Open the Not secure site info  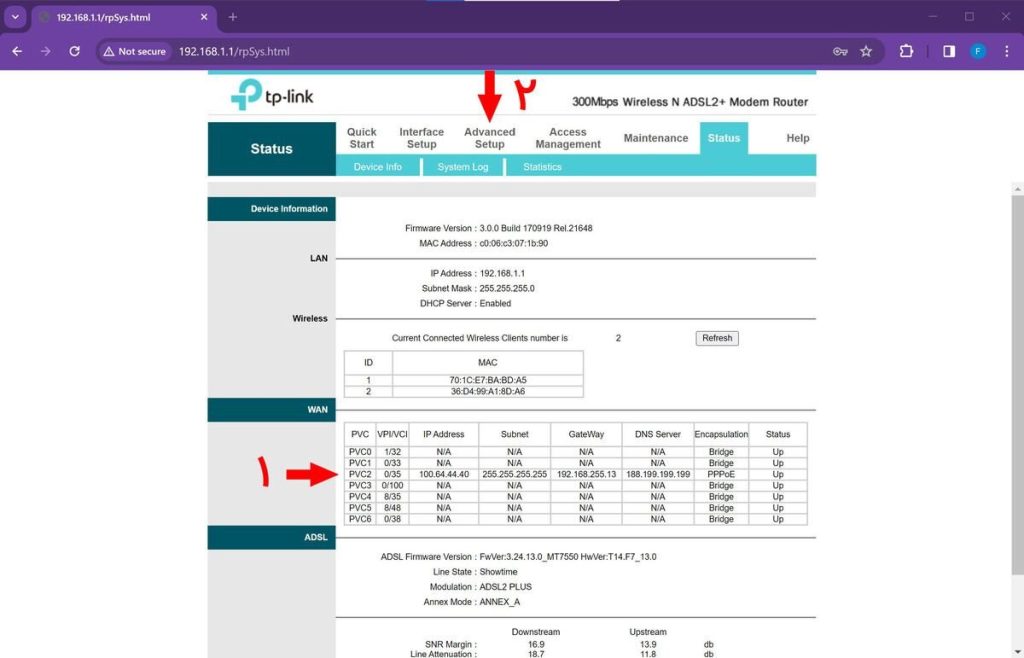(135, 51)
